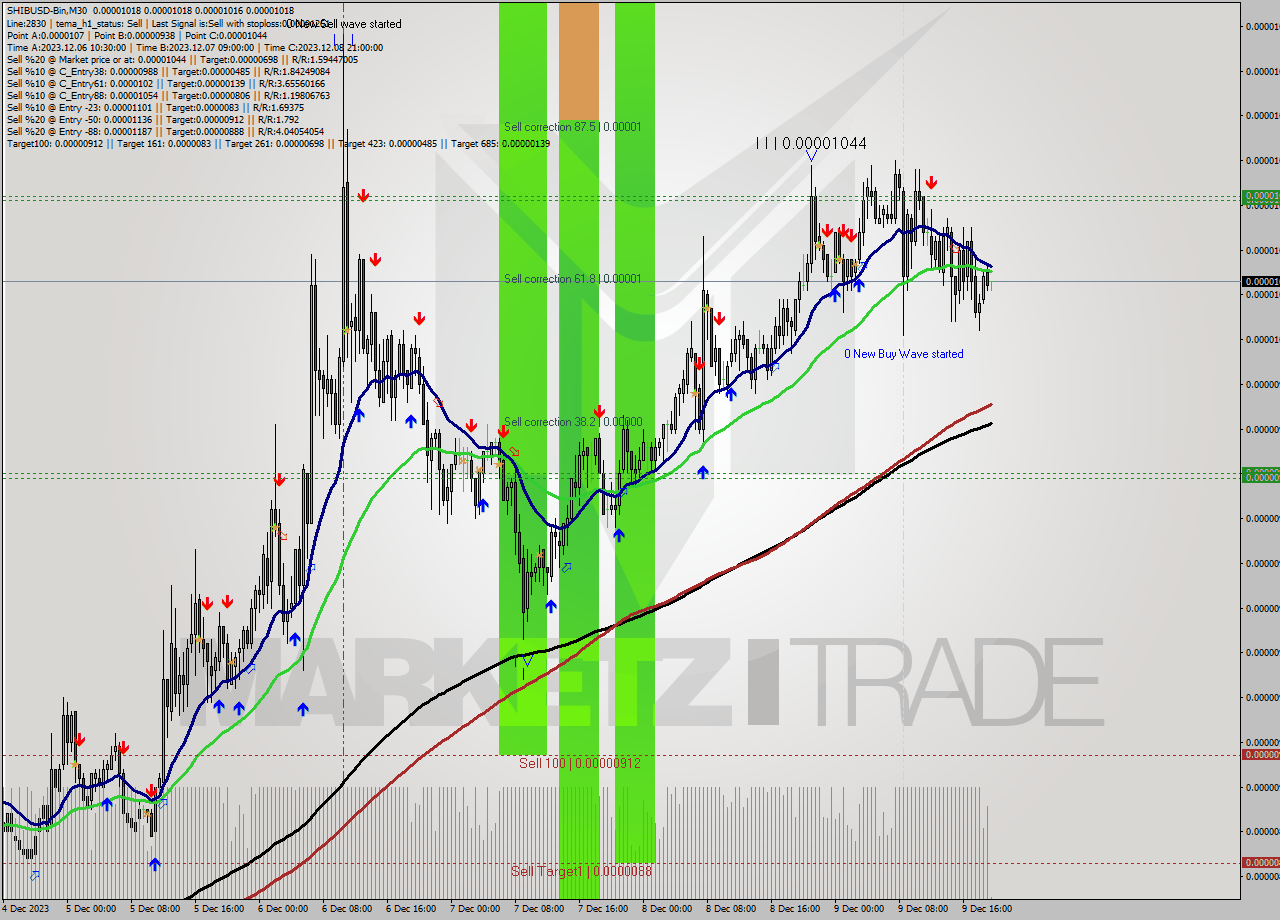
Task: Select the 7 Dec 16:00 time axis label
Action: click(x=603, y=909)
